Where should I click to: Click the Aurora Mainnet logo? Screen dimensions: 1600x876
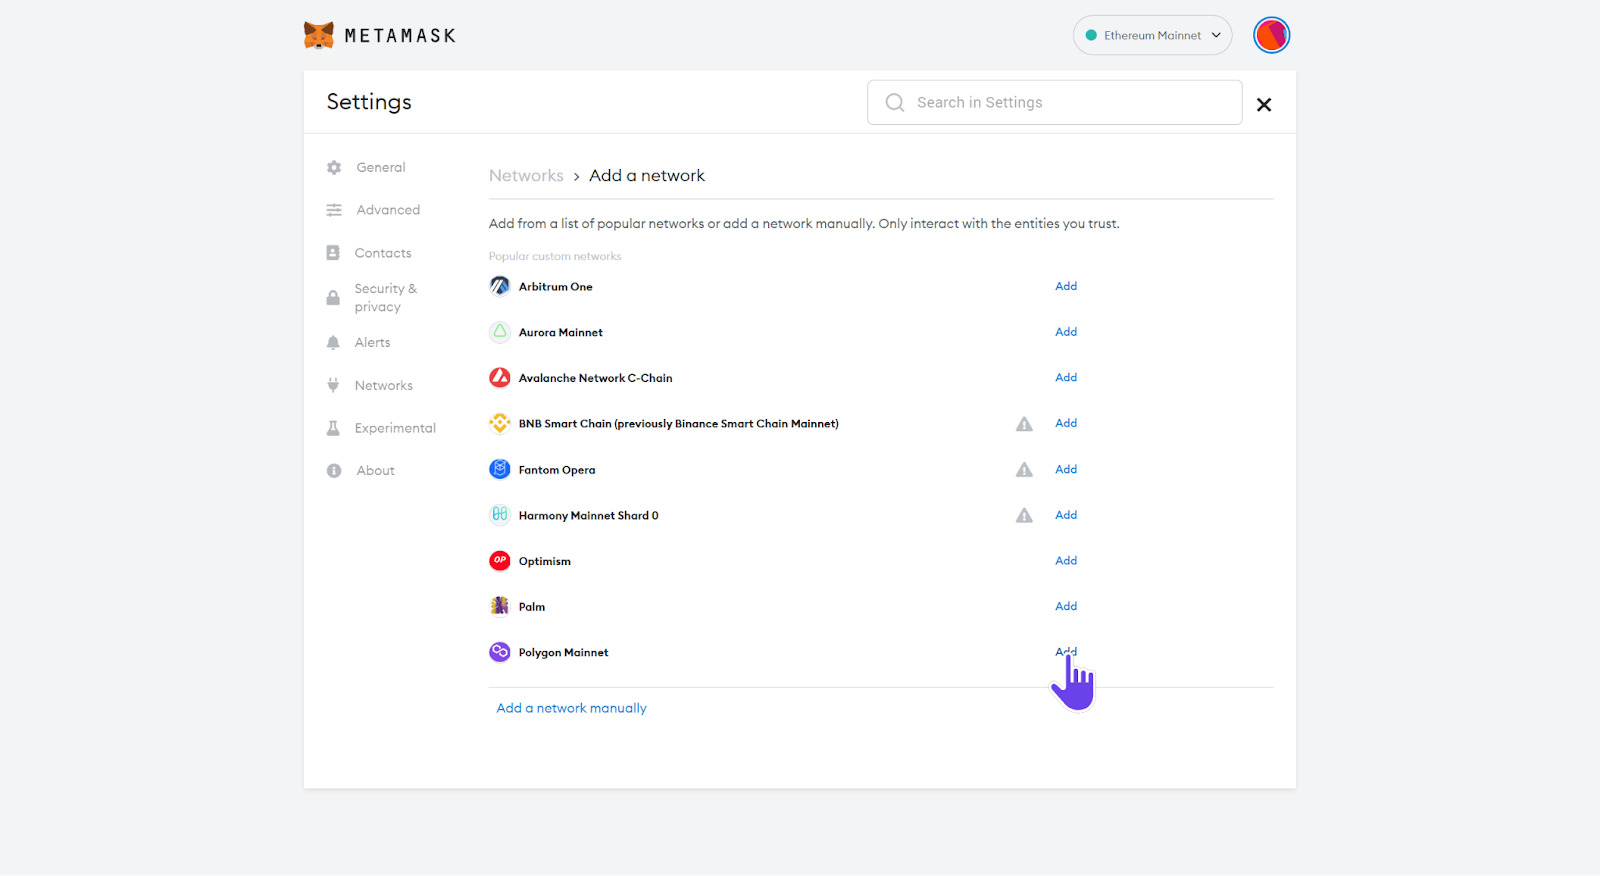pyautogui.click(x=500, y=332)
